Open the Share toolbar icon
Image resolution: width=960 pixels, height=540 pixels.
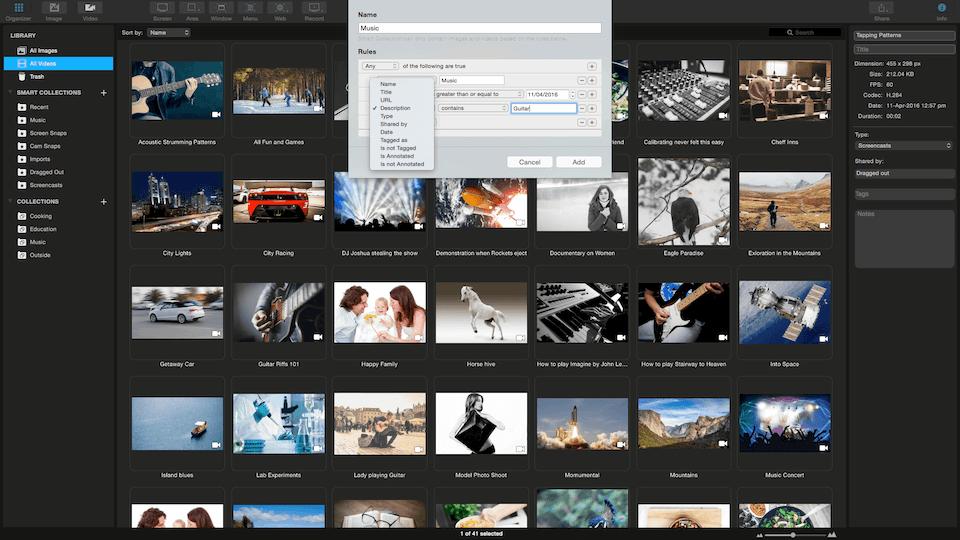[x=881, y=8]
